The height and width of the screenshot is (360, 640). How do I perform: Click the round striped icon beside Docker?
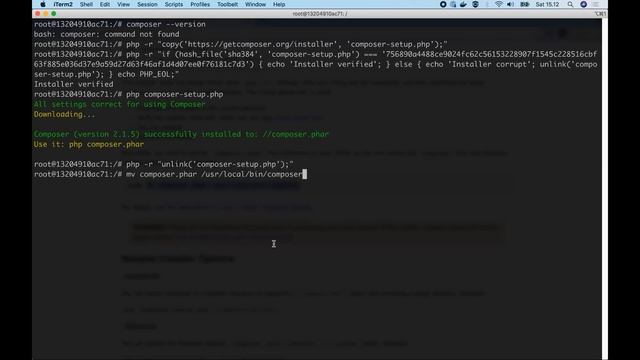point(476,4)
